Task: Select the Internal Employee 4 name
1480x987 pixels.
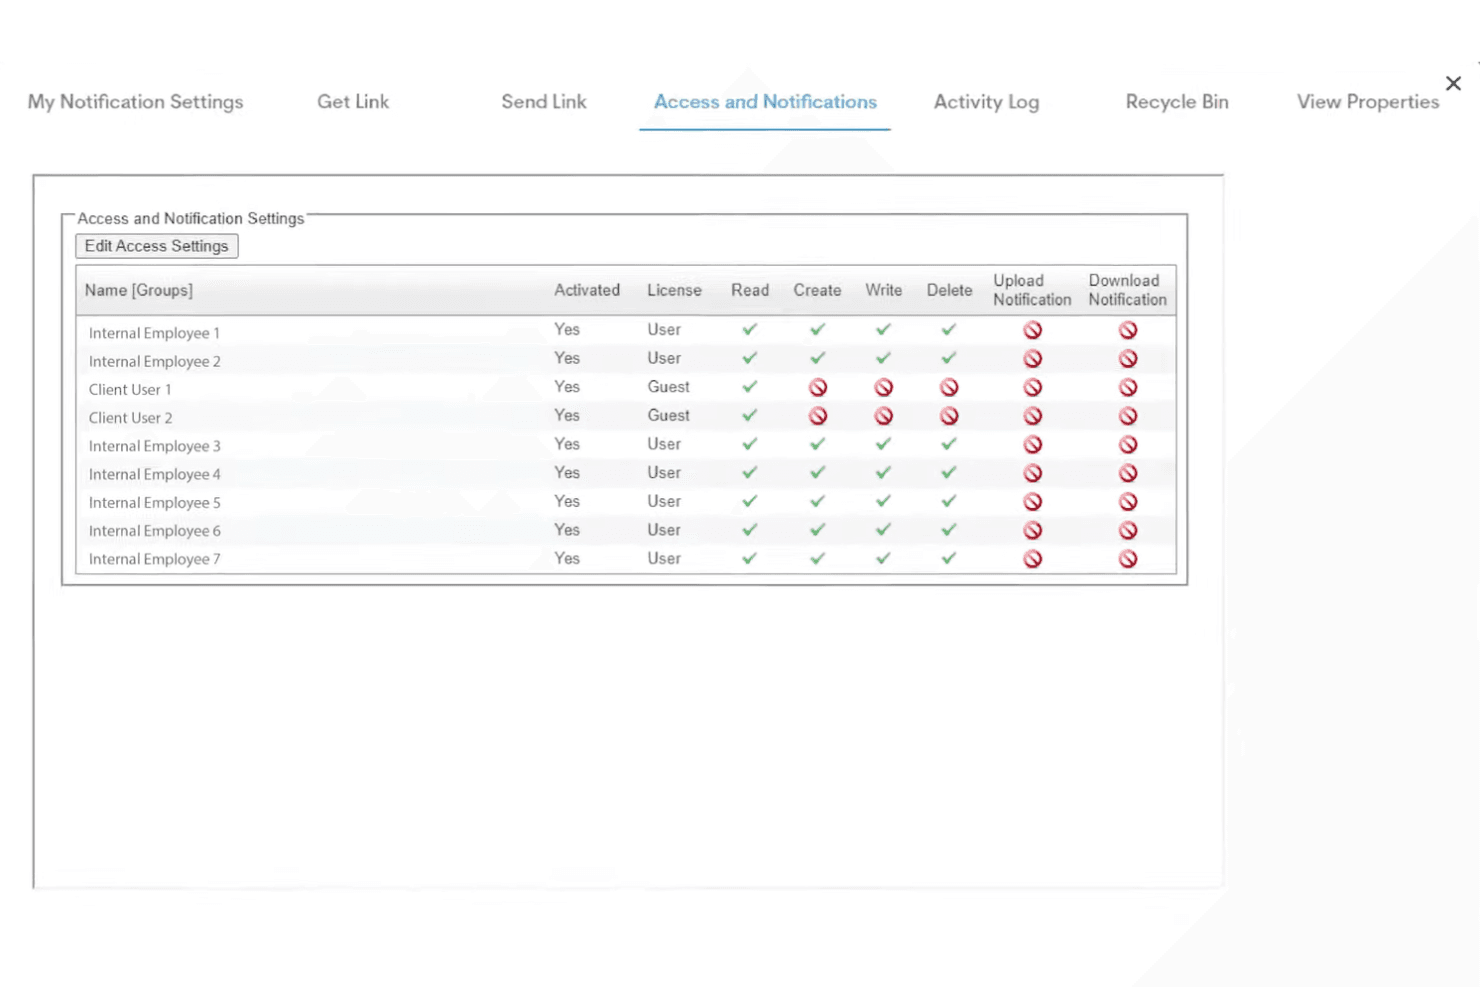Action: (x=155, y=474)
